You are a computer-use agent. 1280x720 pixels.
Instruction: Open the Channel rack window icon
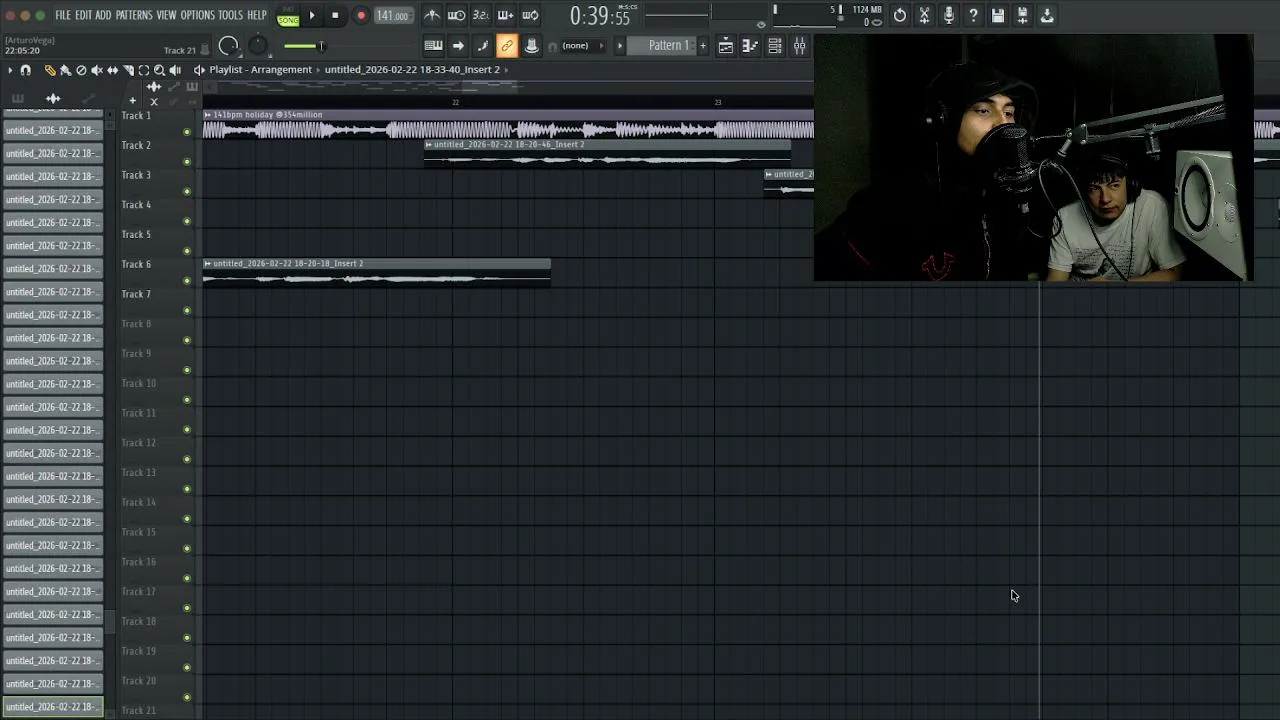tap(775, 46)
